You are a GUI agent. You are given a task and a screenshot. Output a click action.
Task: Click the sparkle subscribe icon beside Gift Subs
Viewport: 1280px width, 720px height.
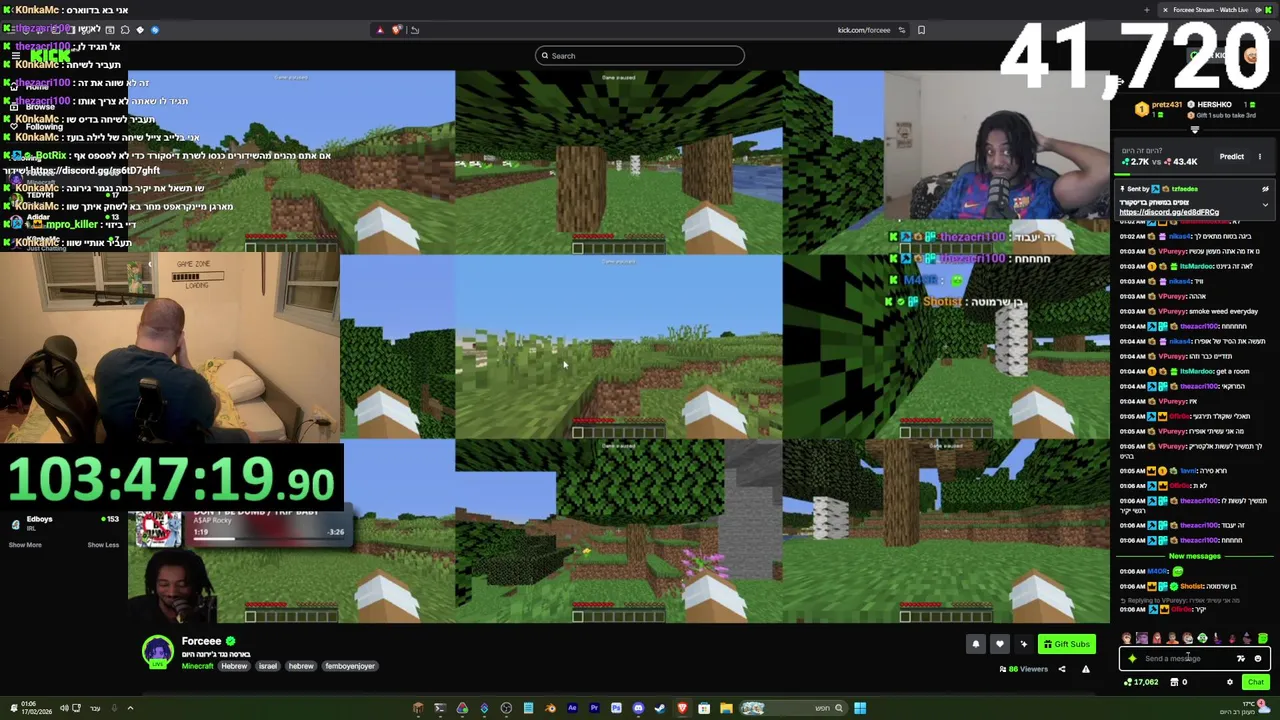[1023, 644]
